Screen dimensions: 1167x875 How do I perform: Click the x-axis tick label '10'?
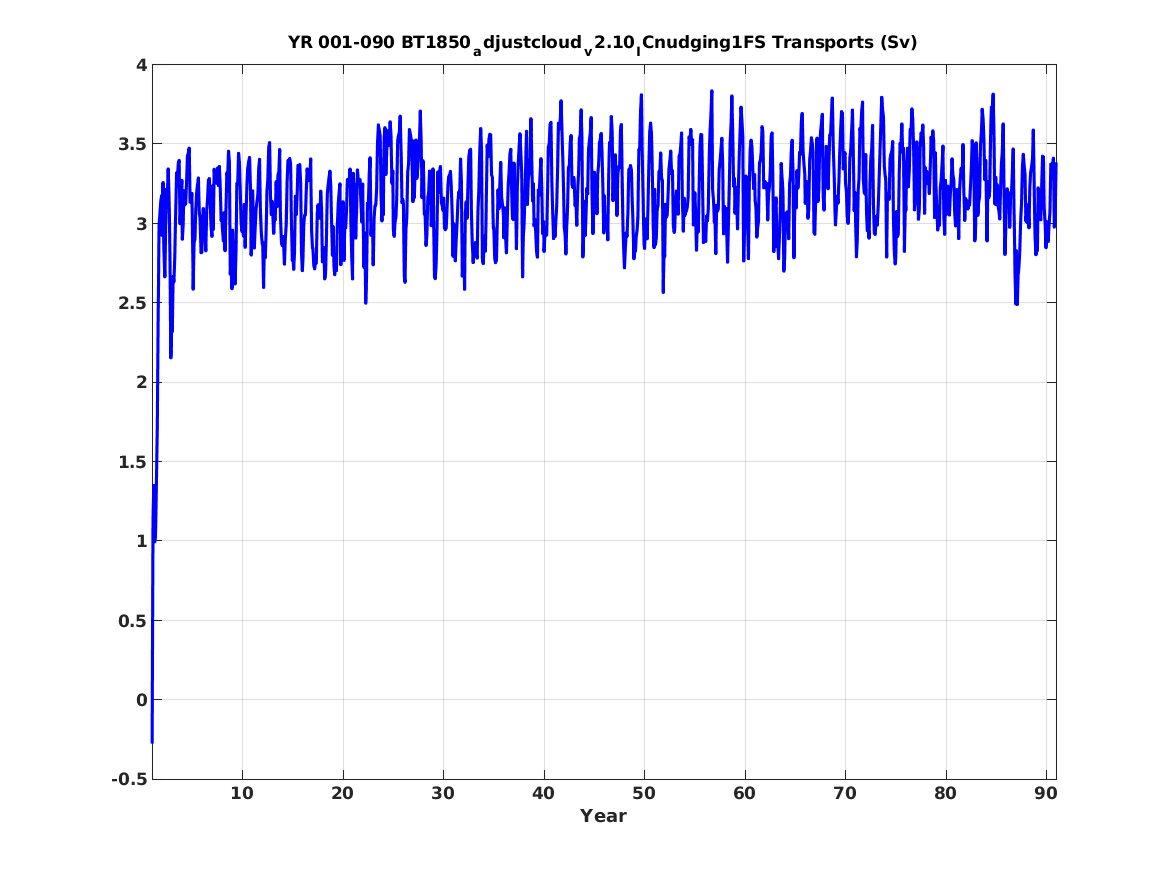pyautogui.click(x=242, y=794)
